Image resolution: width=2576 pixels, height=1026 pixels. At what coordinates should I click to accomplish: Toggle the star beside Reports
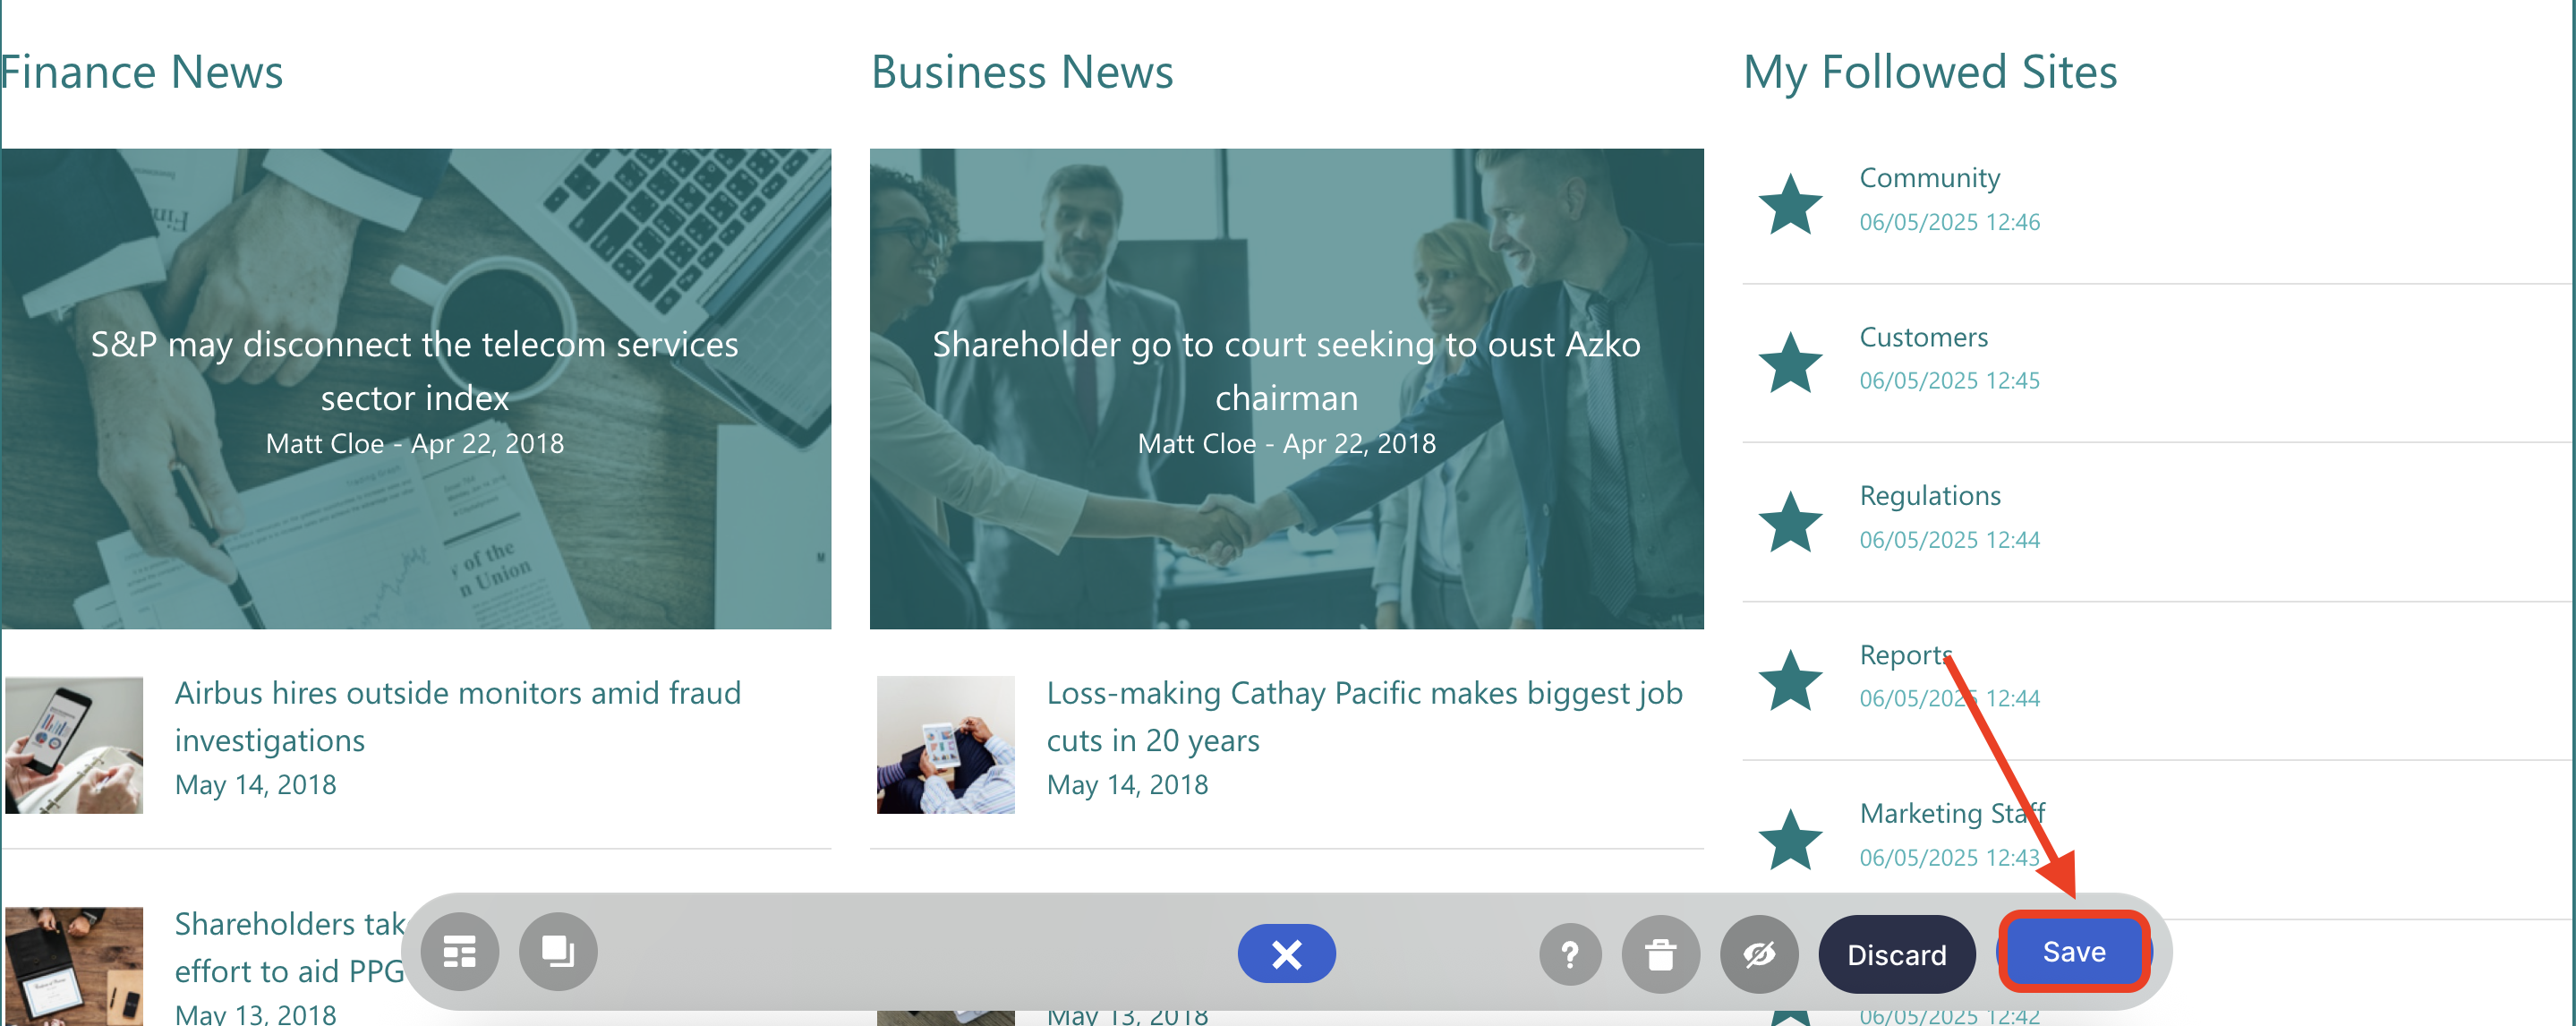[1790, 681]
